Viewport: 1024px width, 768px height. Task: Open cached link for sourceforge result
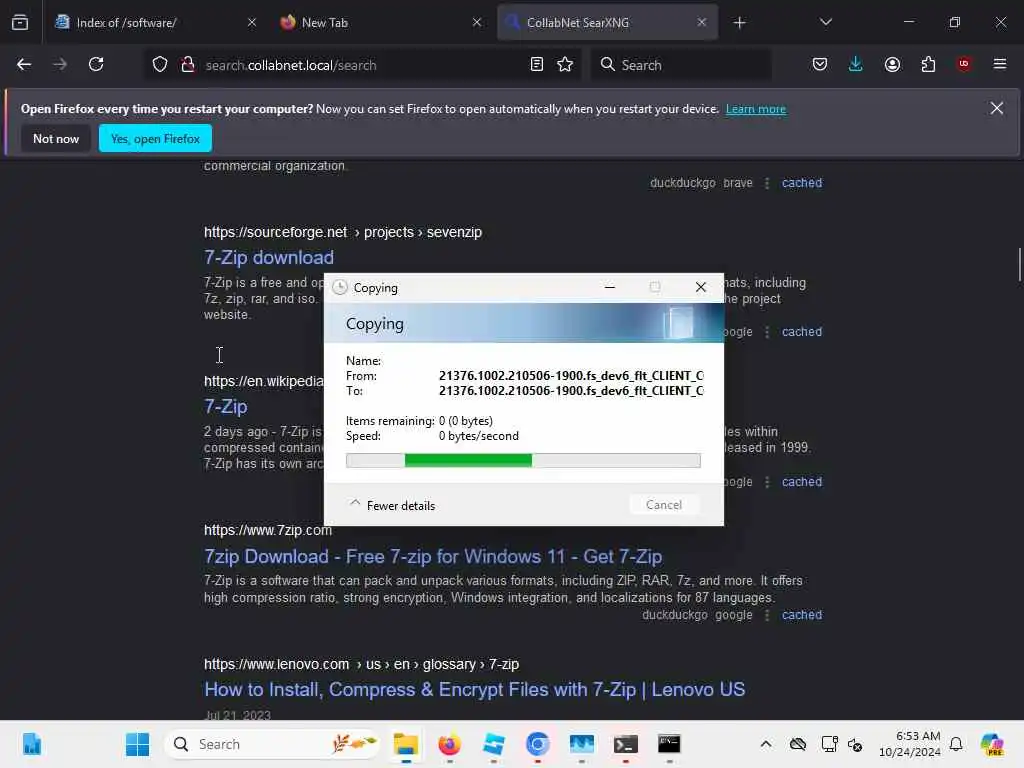802,332
